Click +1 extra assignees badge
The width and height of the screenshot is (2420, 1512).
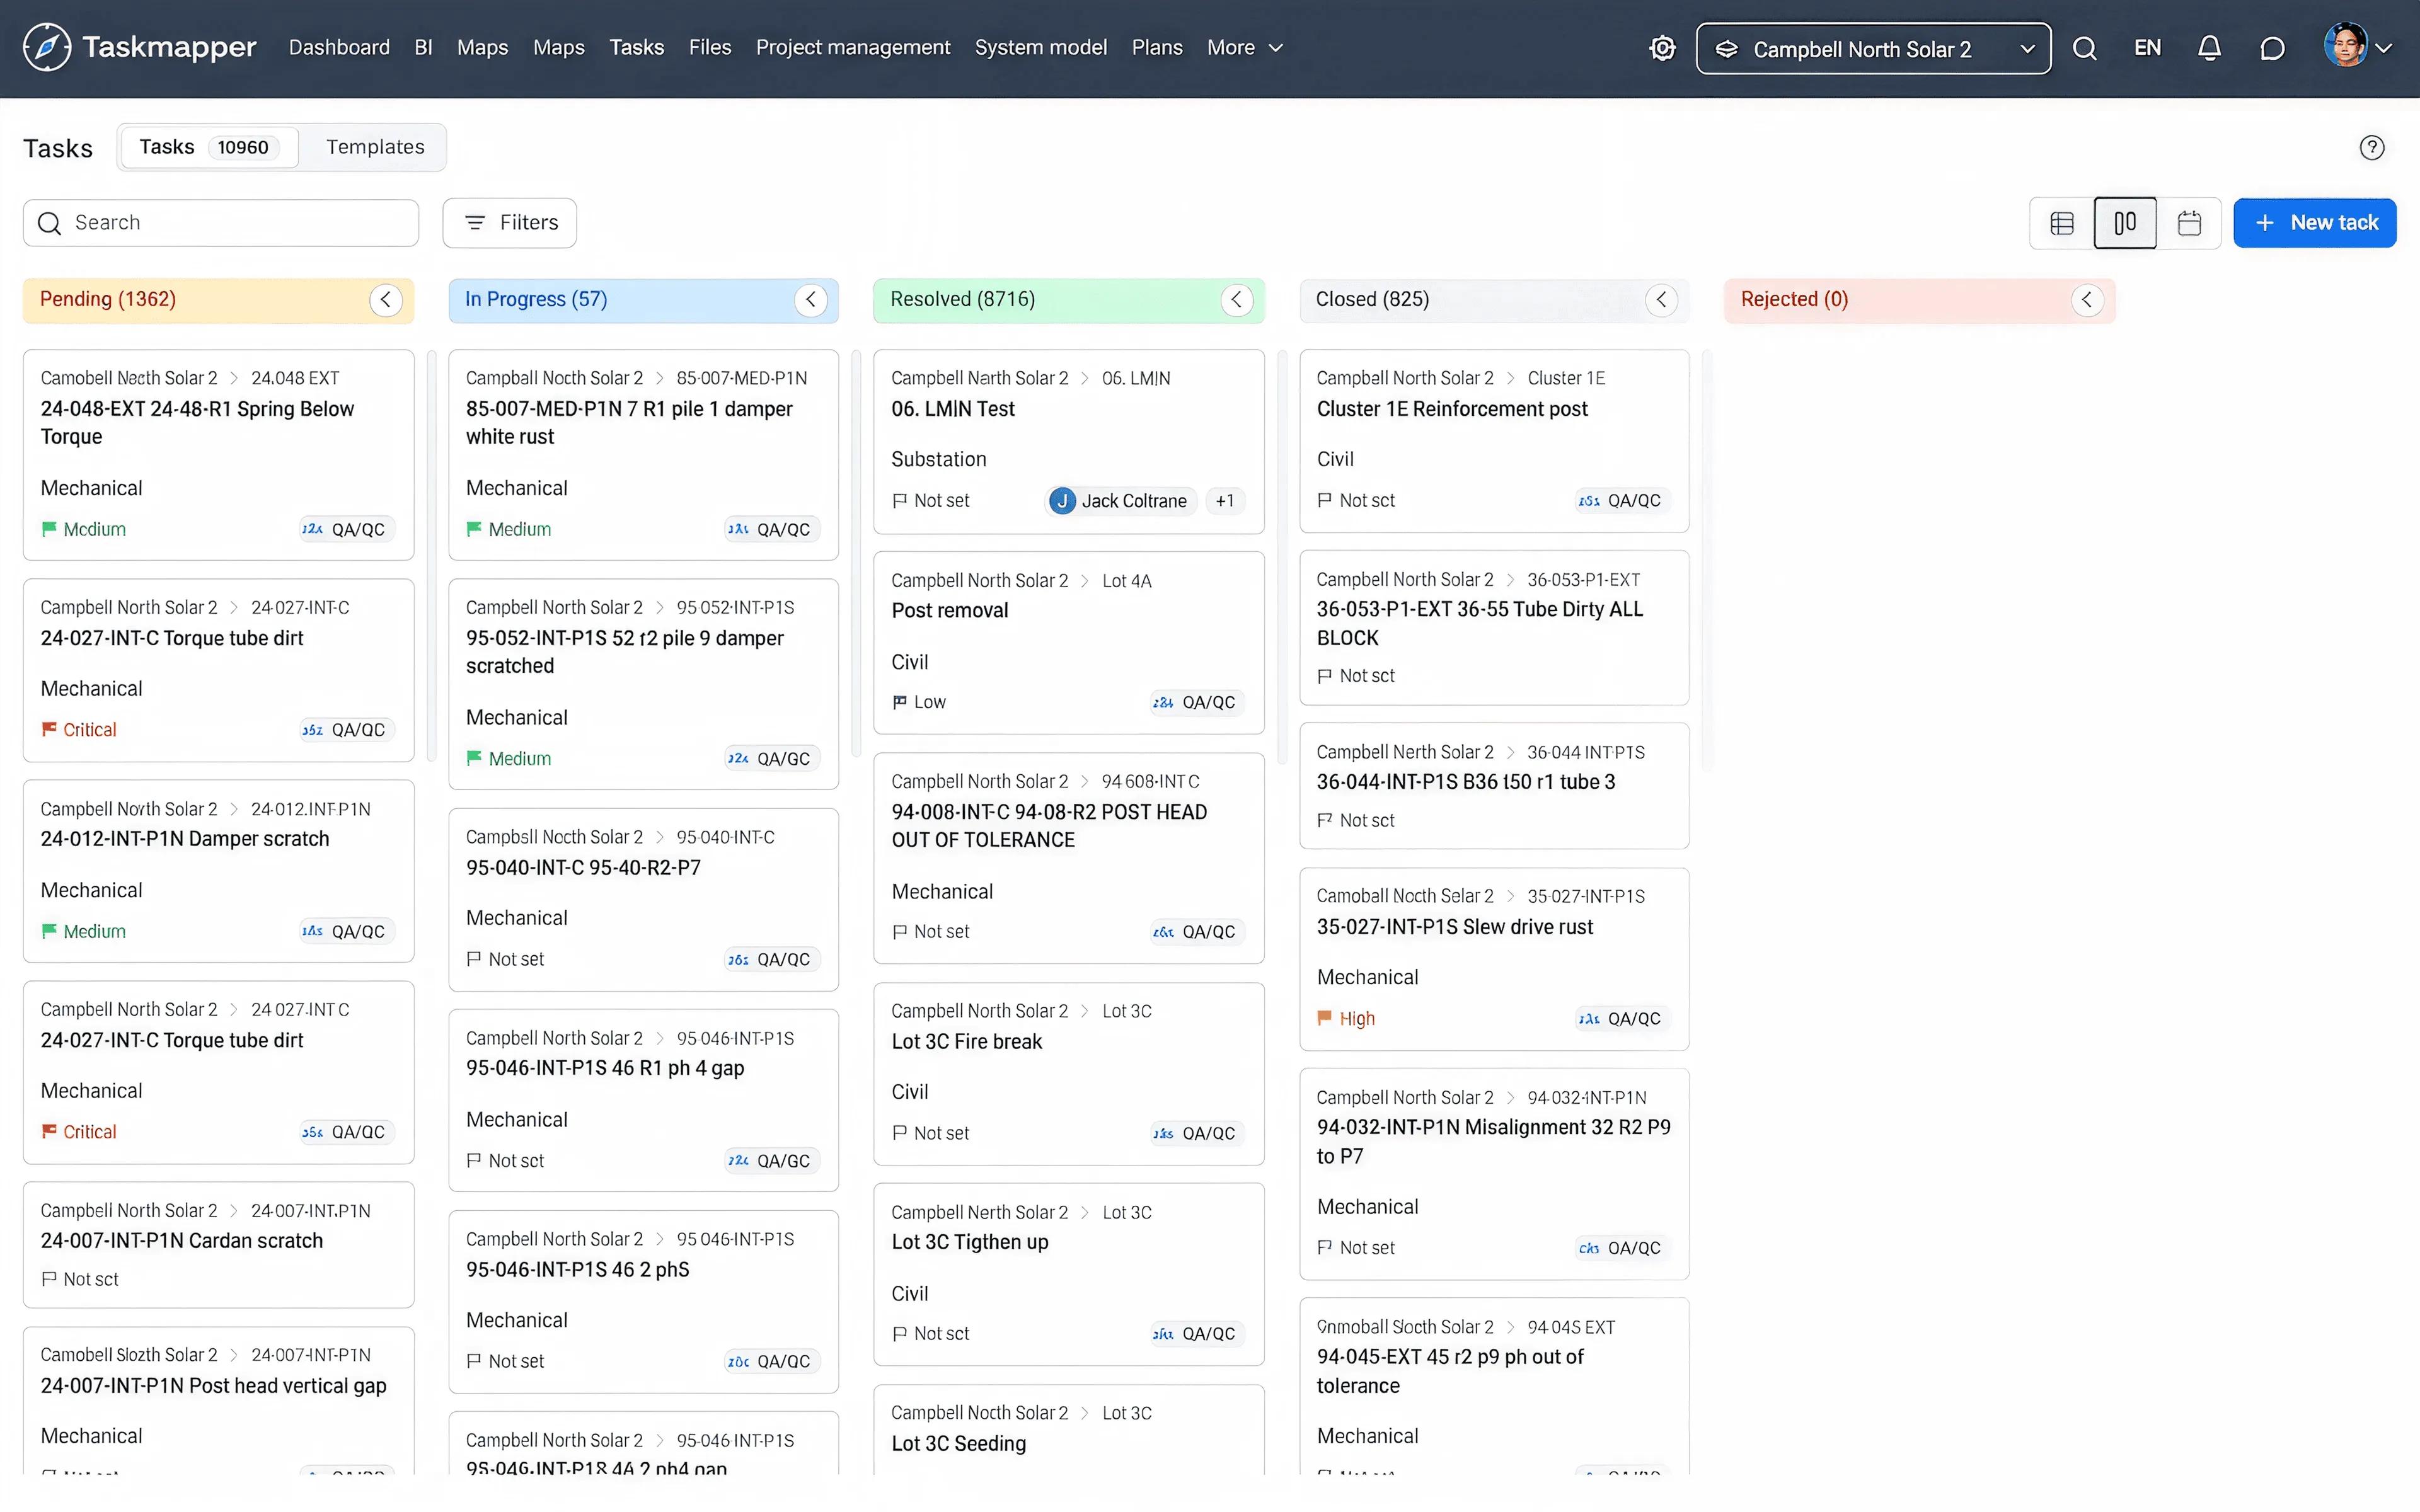click(1225, 501)
